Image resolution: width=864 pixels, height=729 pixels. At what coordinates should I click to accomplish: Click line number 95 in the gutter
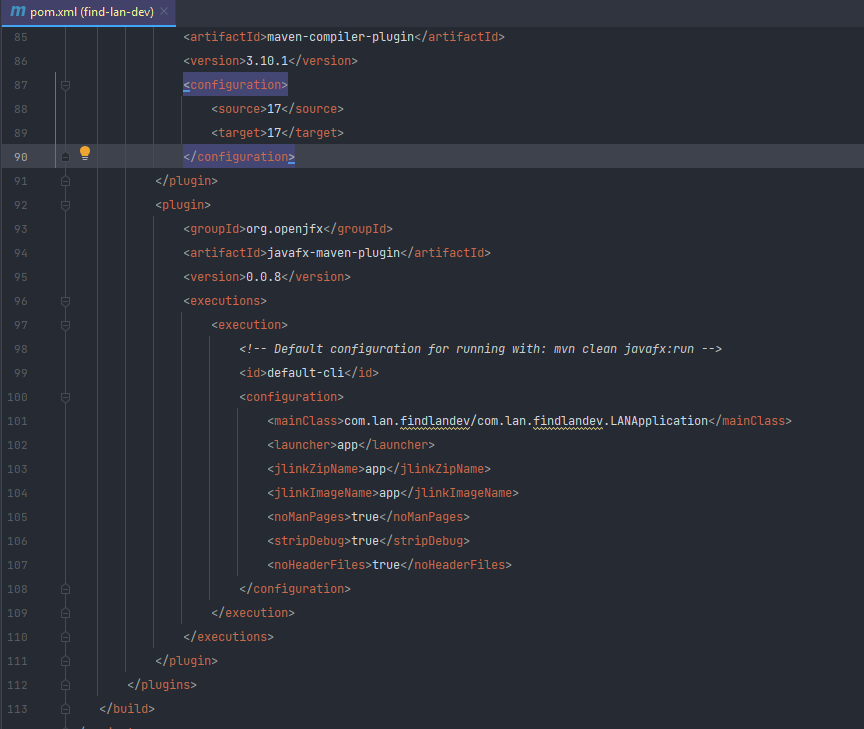pyautogui.click(x=20, y=277)
